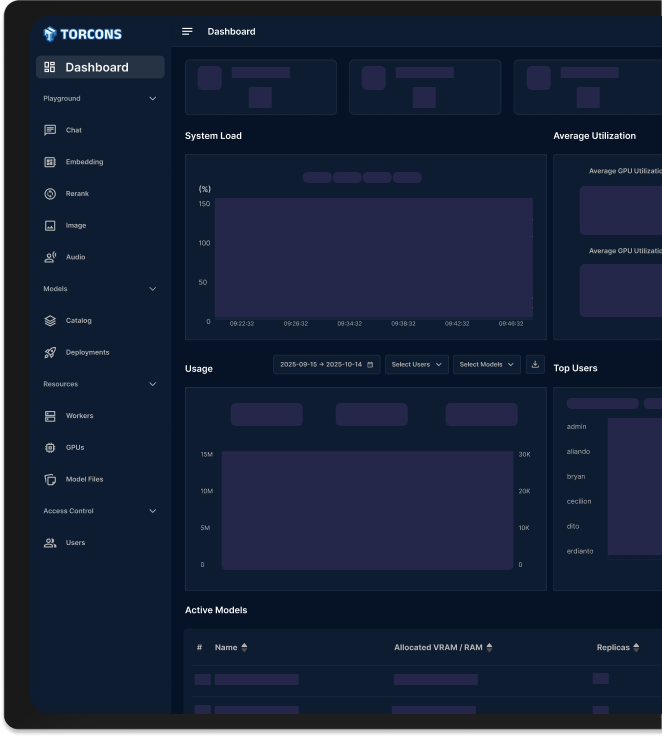Click the Usage heading

tap(198, 369)
